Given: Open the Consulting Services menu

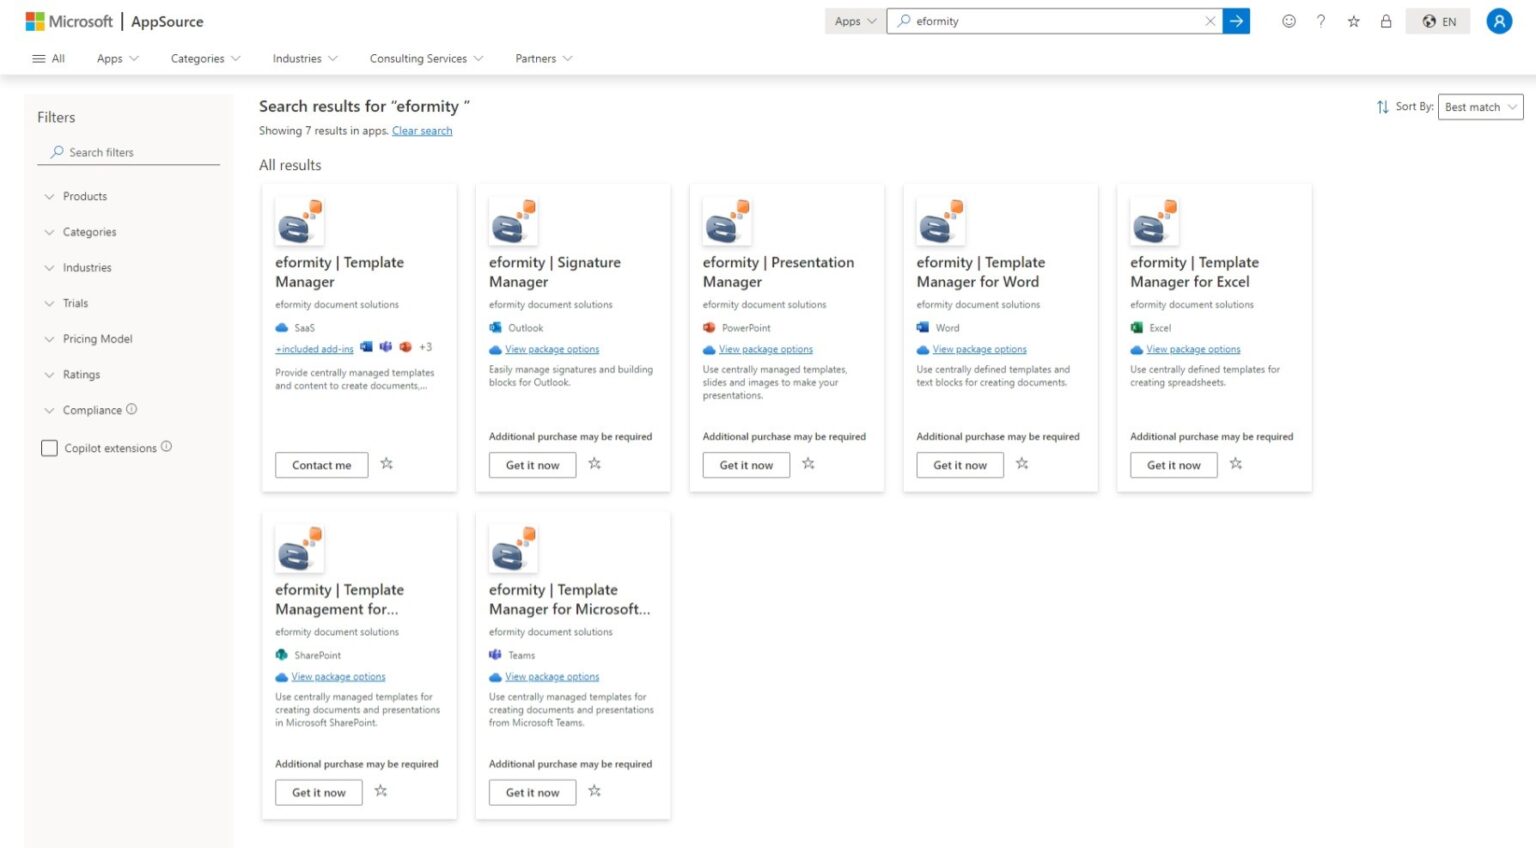Looking at the screenshot, I should point(426,59).
